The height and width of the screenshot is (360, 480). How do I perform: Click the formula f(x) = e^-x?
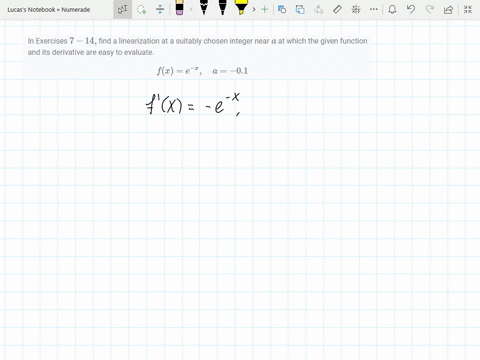pos(179,71)
